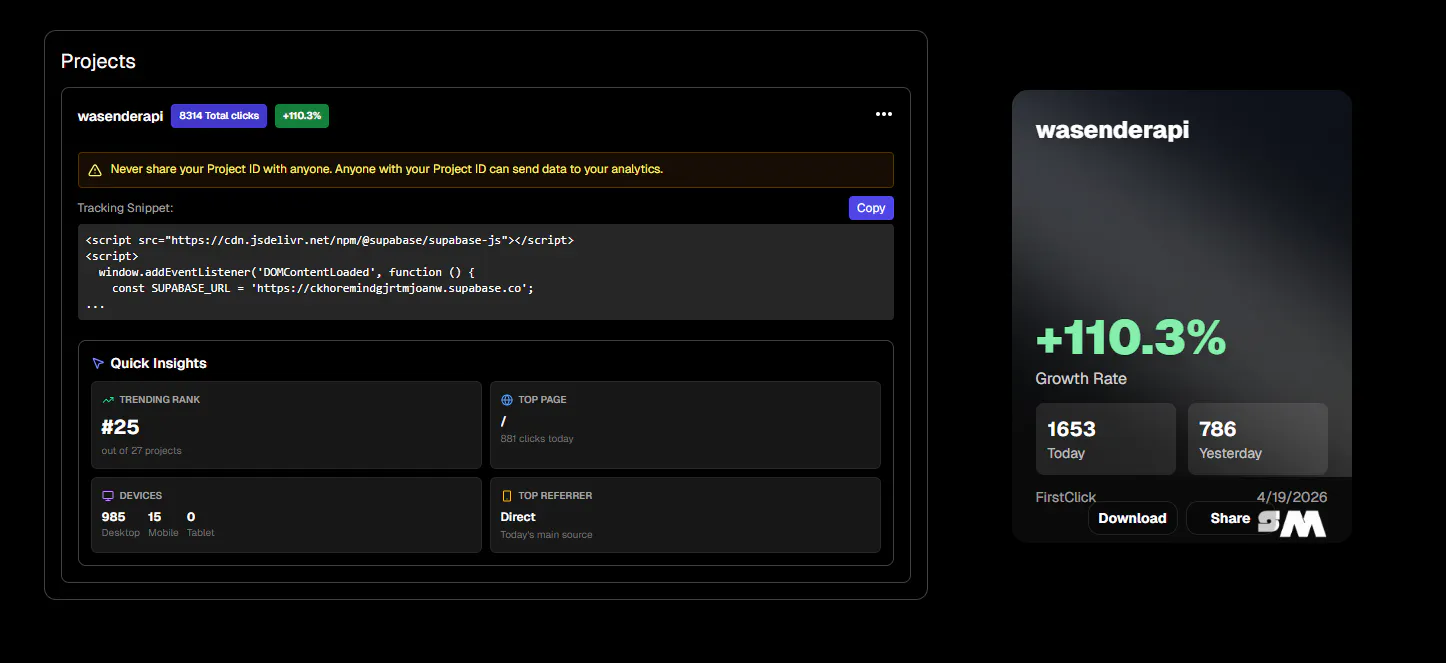Click the Top Referrer phone icon
1446x663 pixels.
pyautogui.click(x=507, y=495)
